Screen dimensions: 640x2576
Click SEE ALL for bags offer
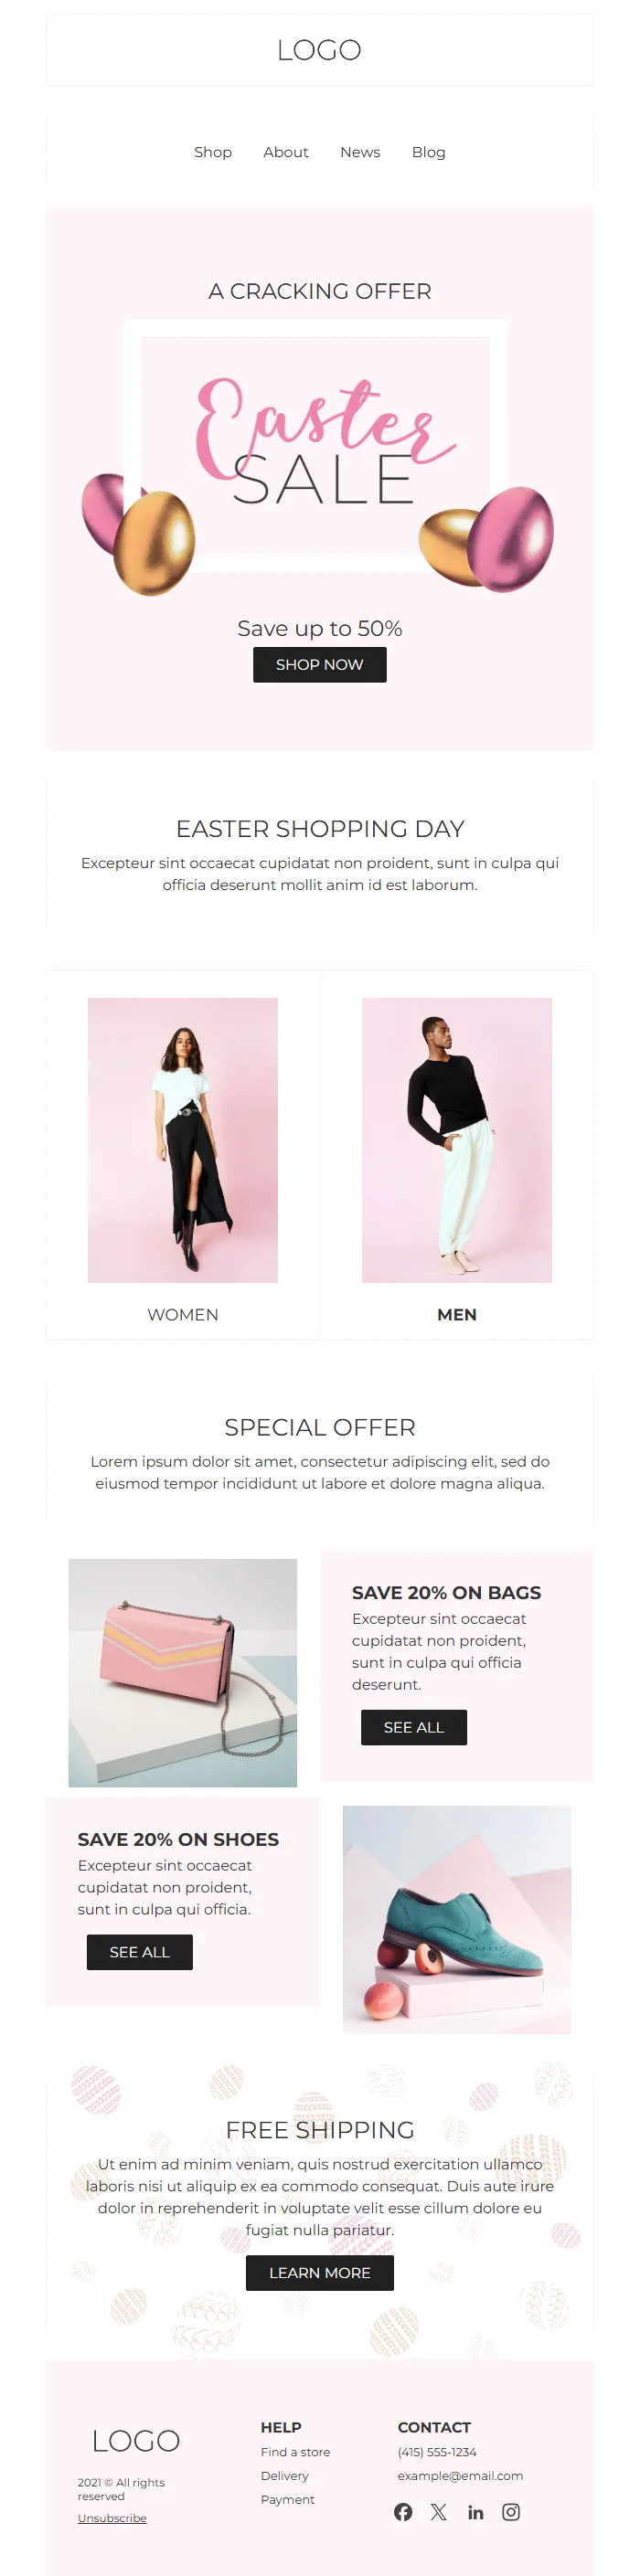[414, 1727]
